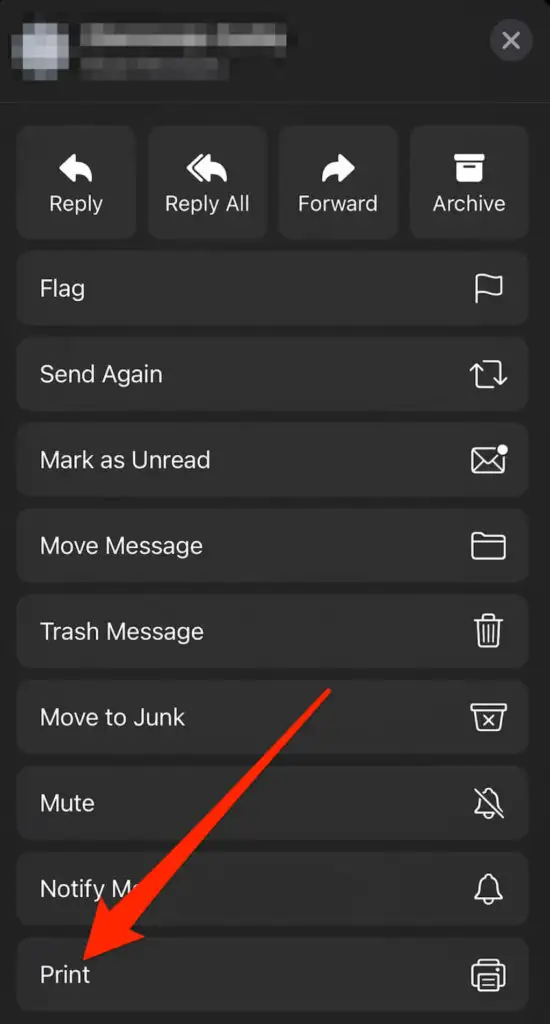Click the bell icon for Notify Me
This screenshot has height=1024, width=550.
click(x=488, y=888)
